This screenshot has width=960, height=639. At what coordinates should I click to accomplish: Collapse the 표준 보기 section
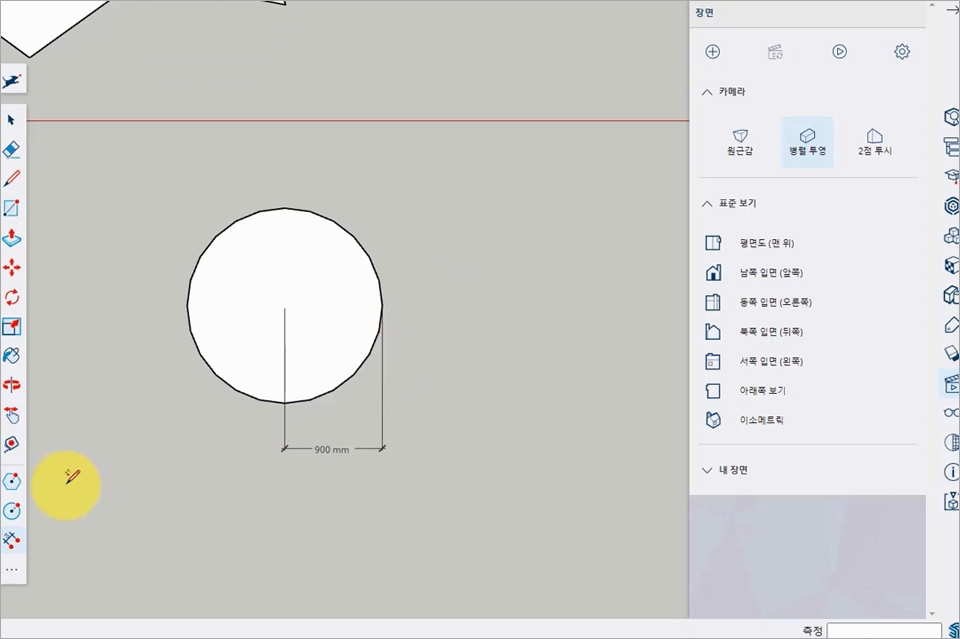pyautogui.click(x=707, y=203)
